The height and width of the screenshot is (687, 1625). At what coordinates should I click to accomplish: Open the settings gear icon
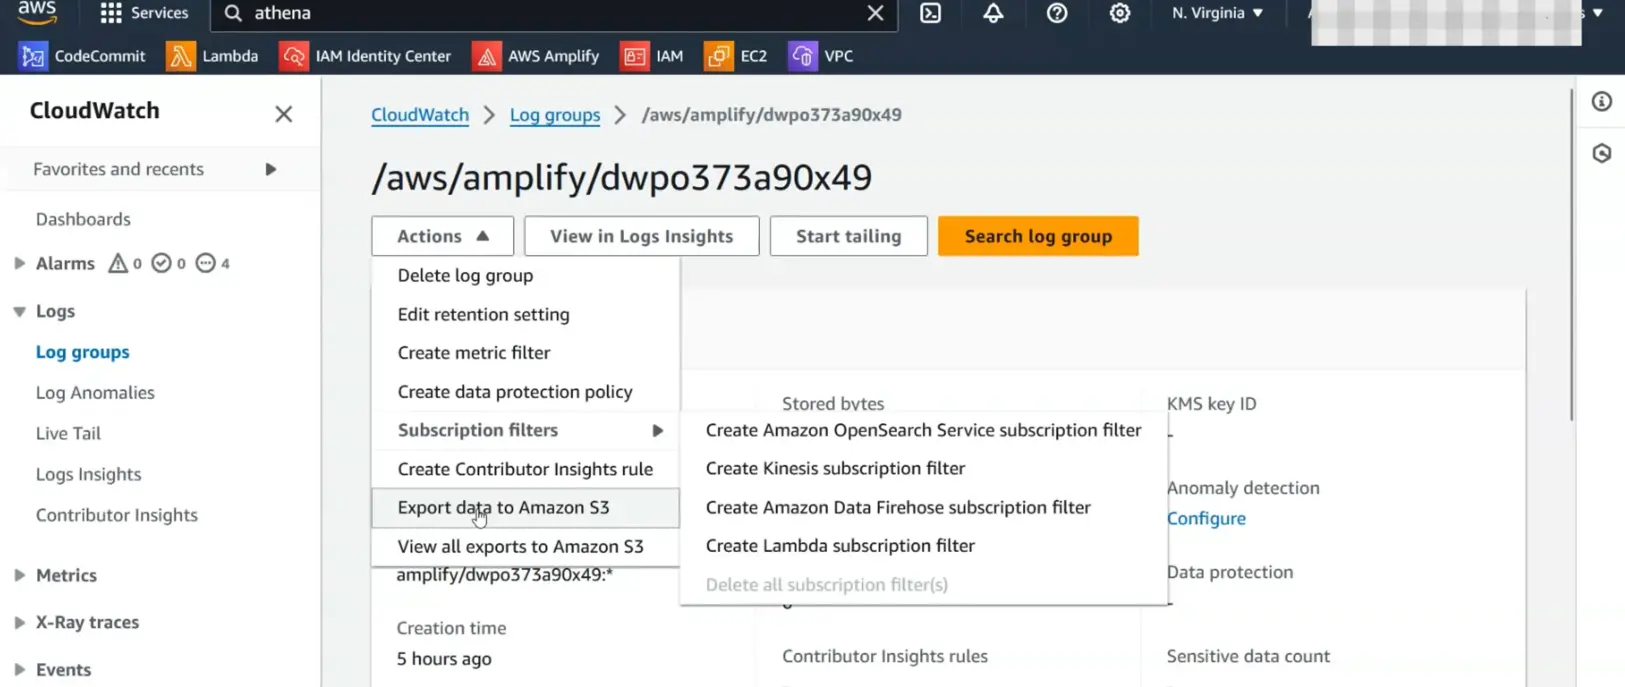pos(1120,13)
